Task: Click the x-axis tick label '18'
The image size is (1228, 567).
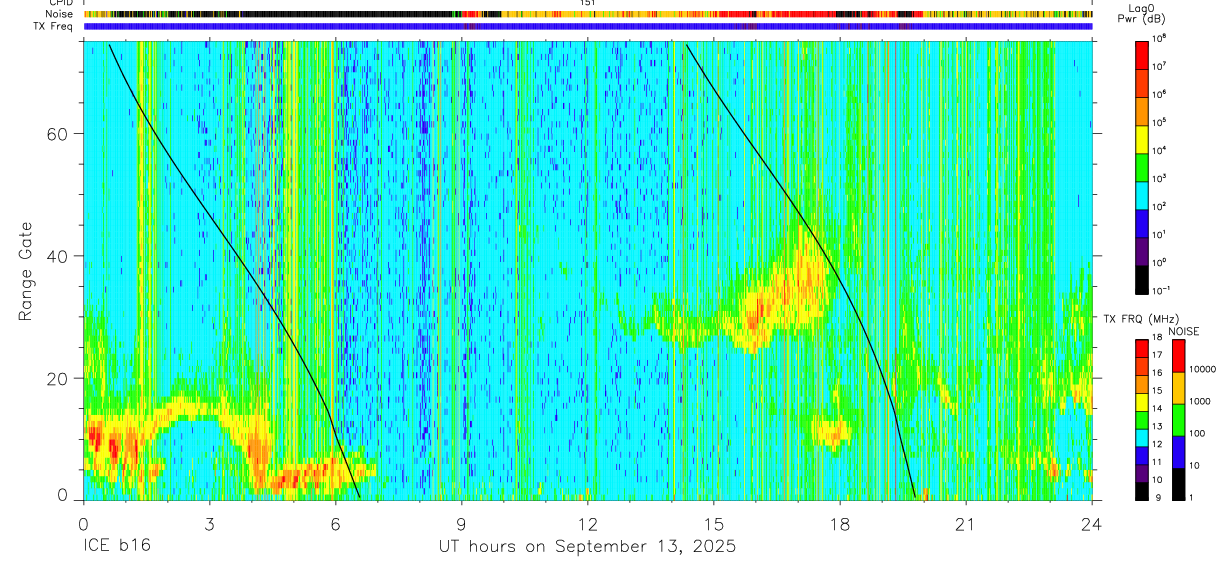Action: tap(840, 524)
